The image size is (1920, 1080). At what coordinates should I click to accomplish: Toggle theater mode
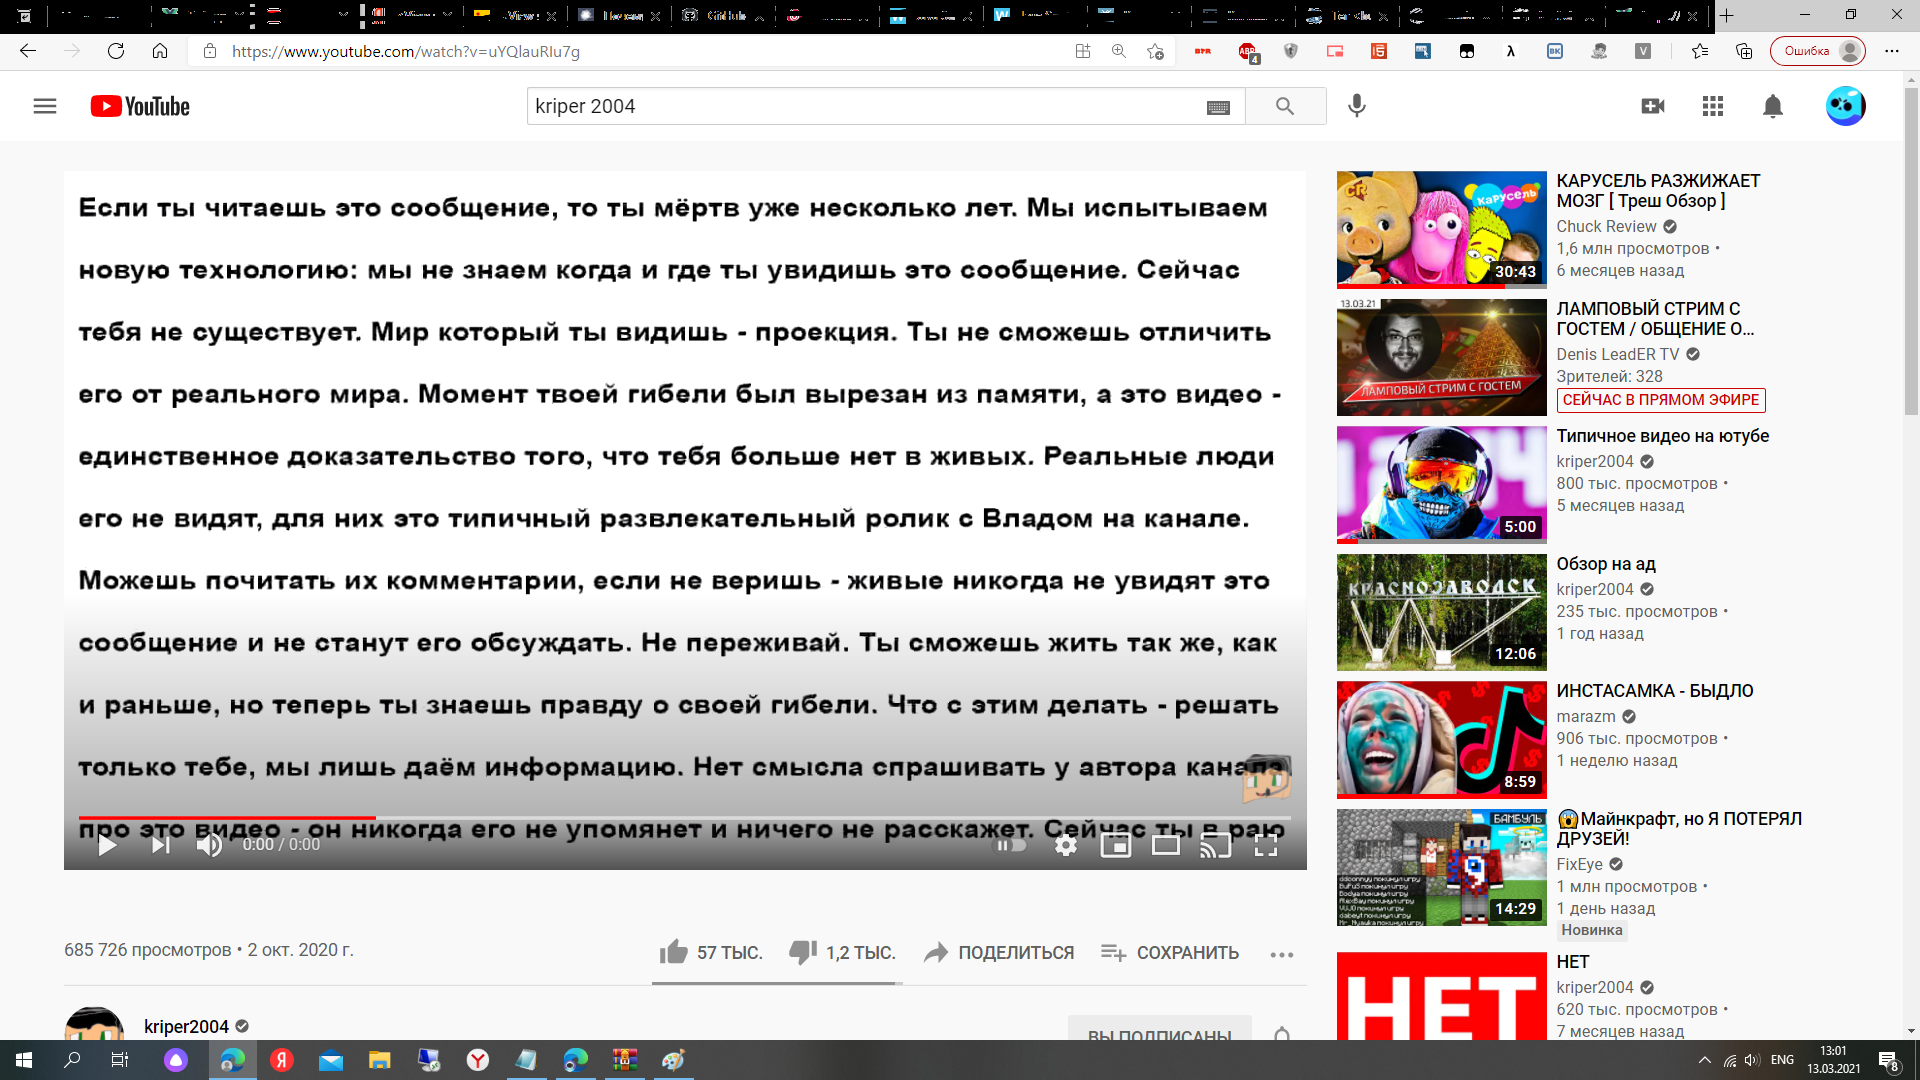click(1166, 845)
